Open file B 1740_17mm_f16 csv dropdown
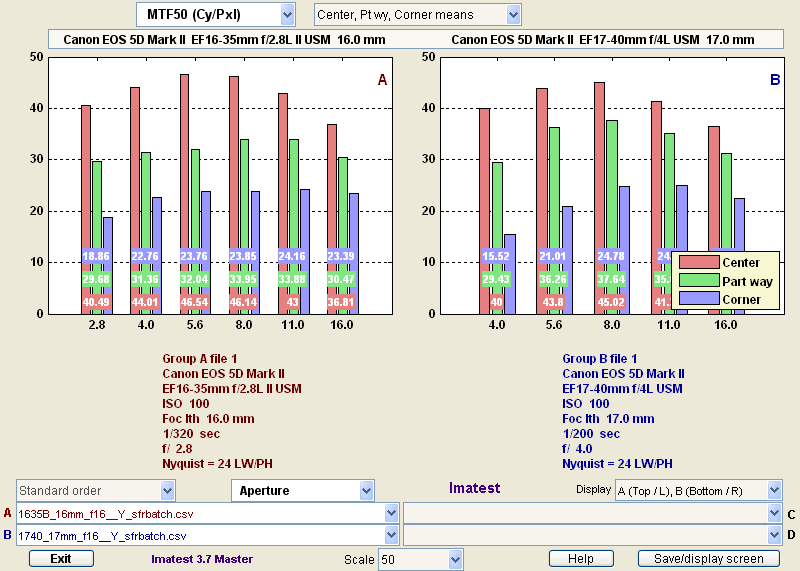The width and height of the screenshot is (800, 571). [208, 536]
